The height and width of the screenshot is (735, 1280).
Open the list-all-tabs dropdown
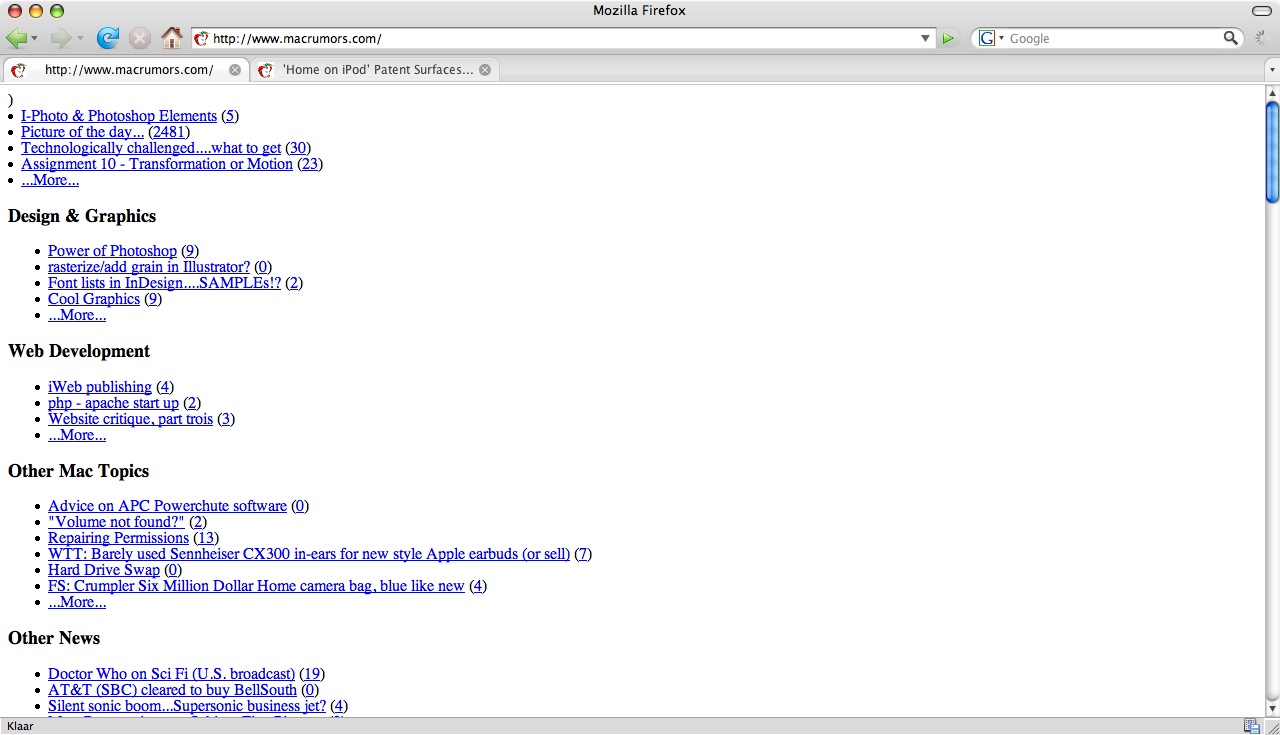(1271, 70)
